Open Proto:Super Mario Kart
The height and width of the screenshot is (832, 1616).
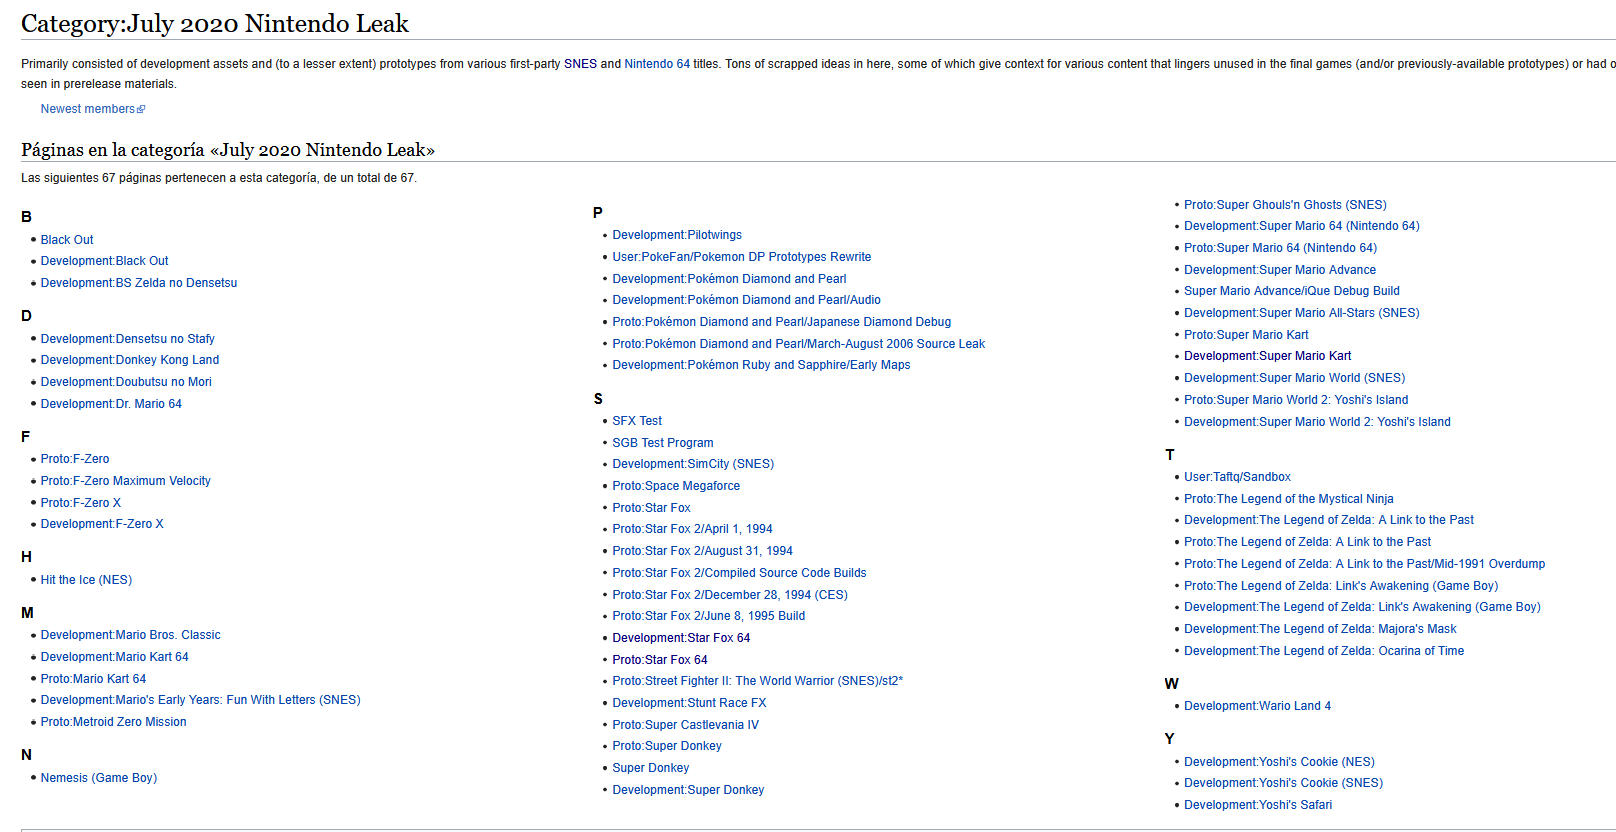[1246, 335]
